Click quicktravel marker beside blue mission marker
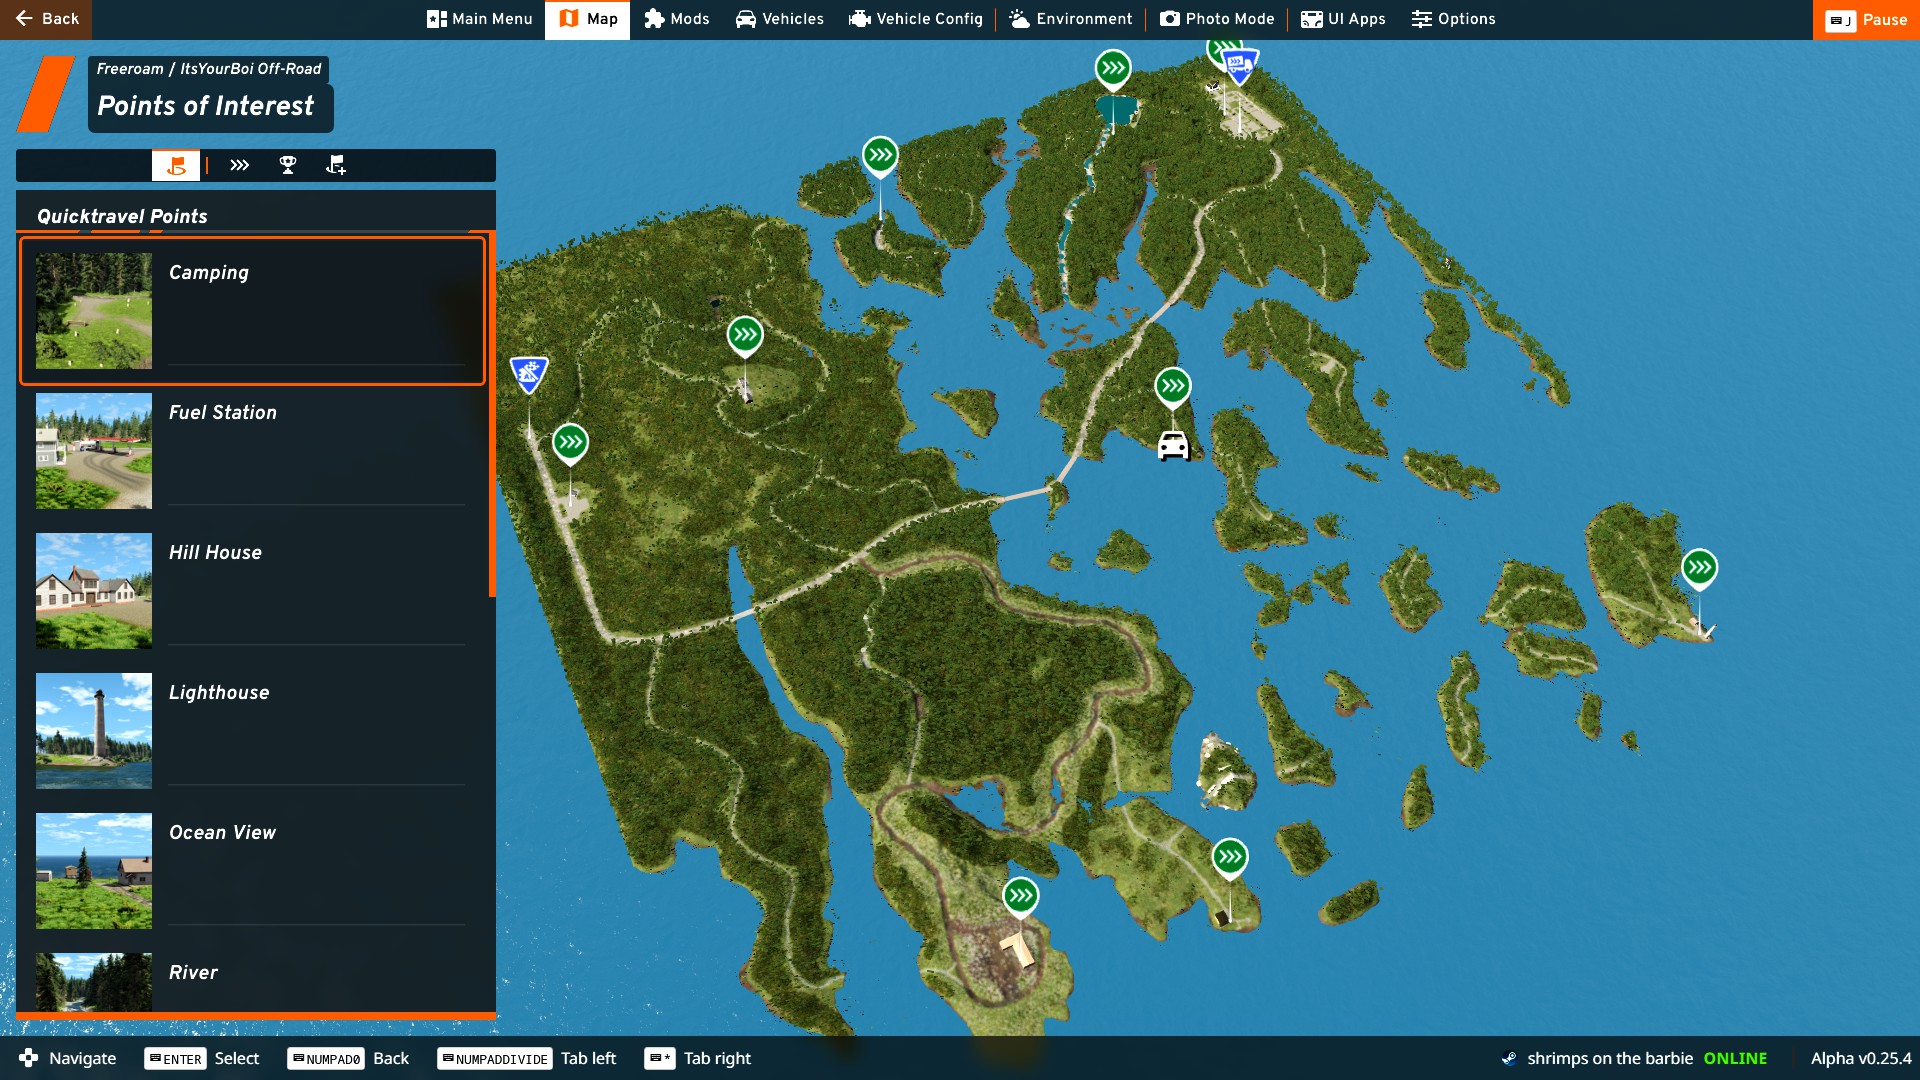This screenshot has width=1920, height=1080. [570, 443]
